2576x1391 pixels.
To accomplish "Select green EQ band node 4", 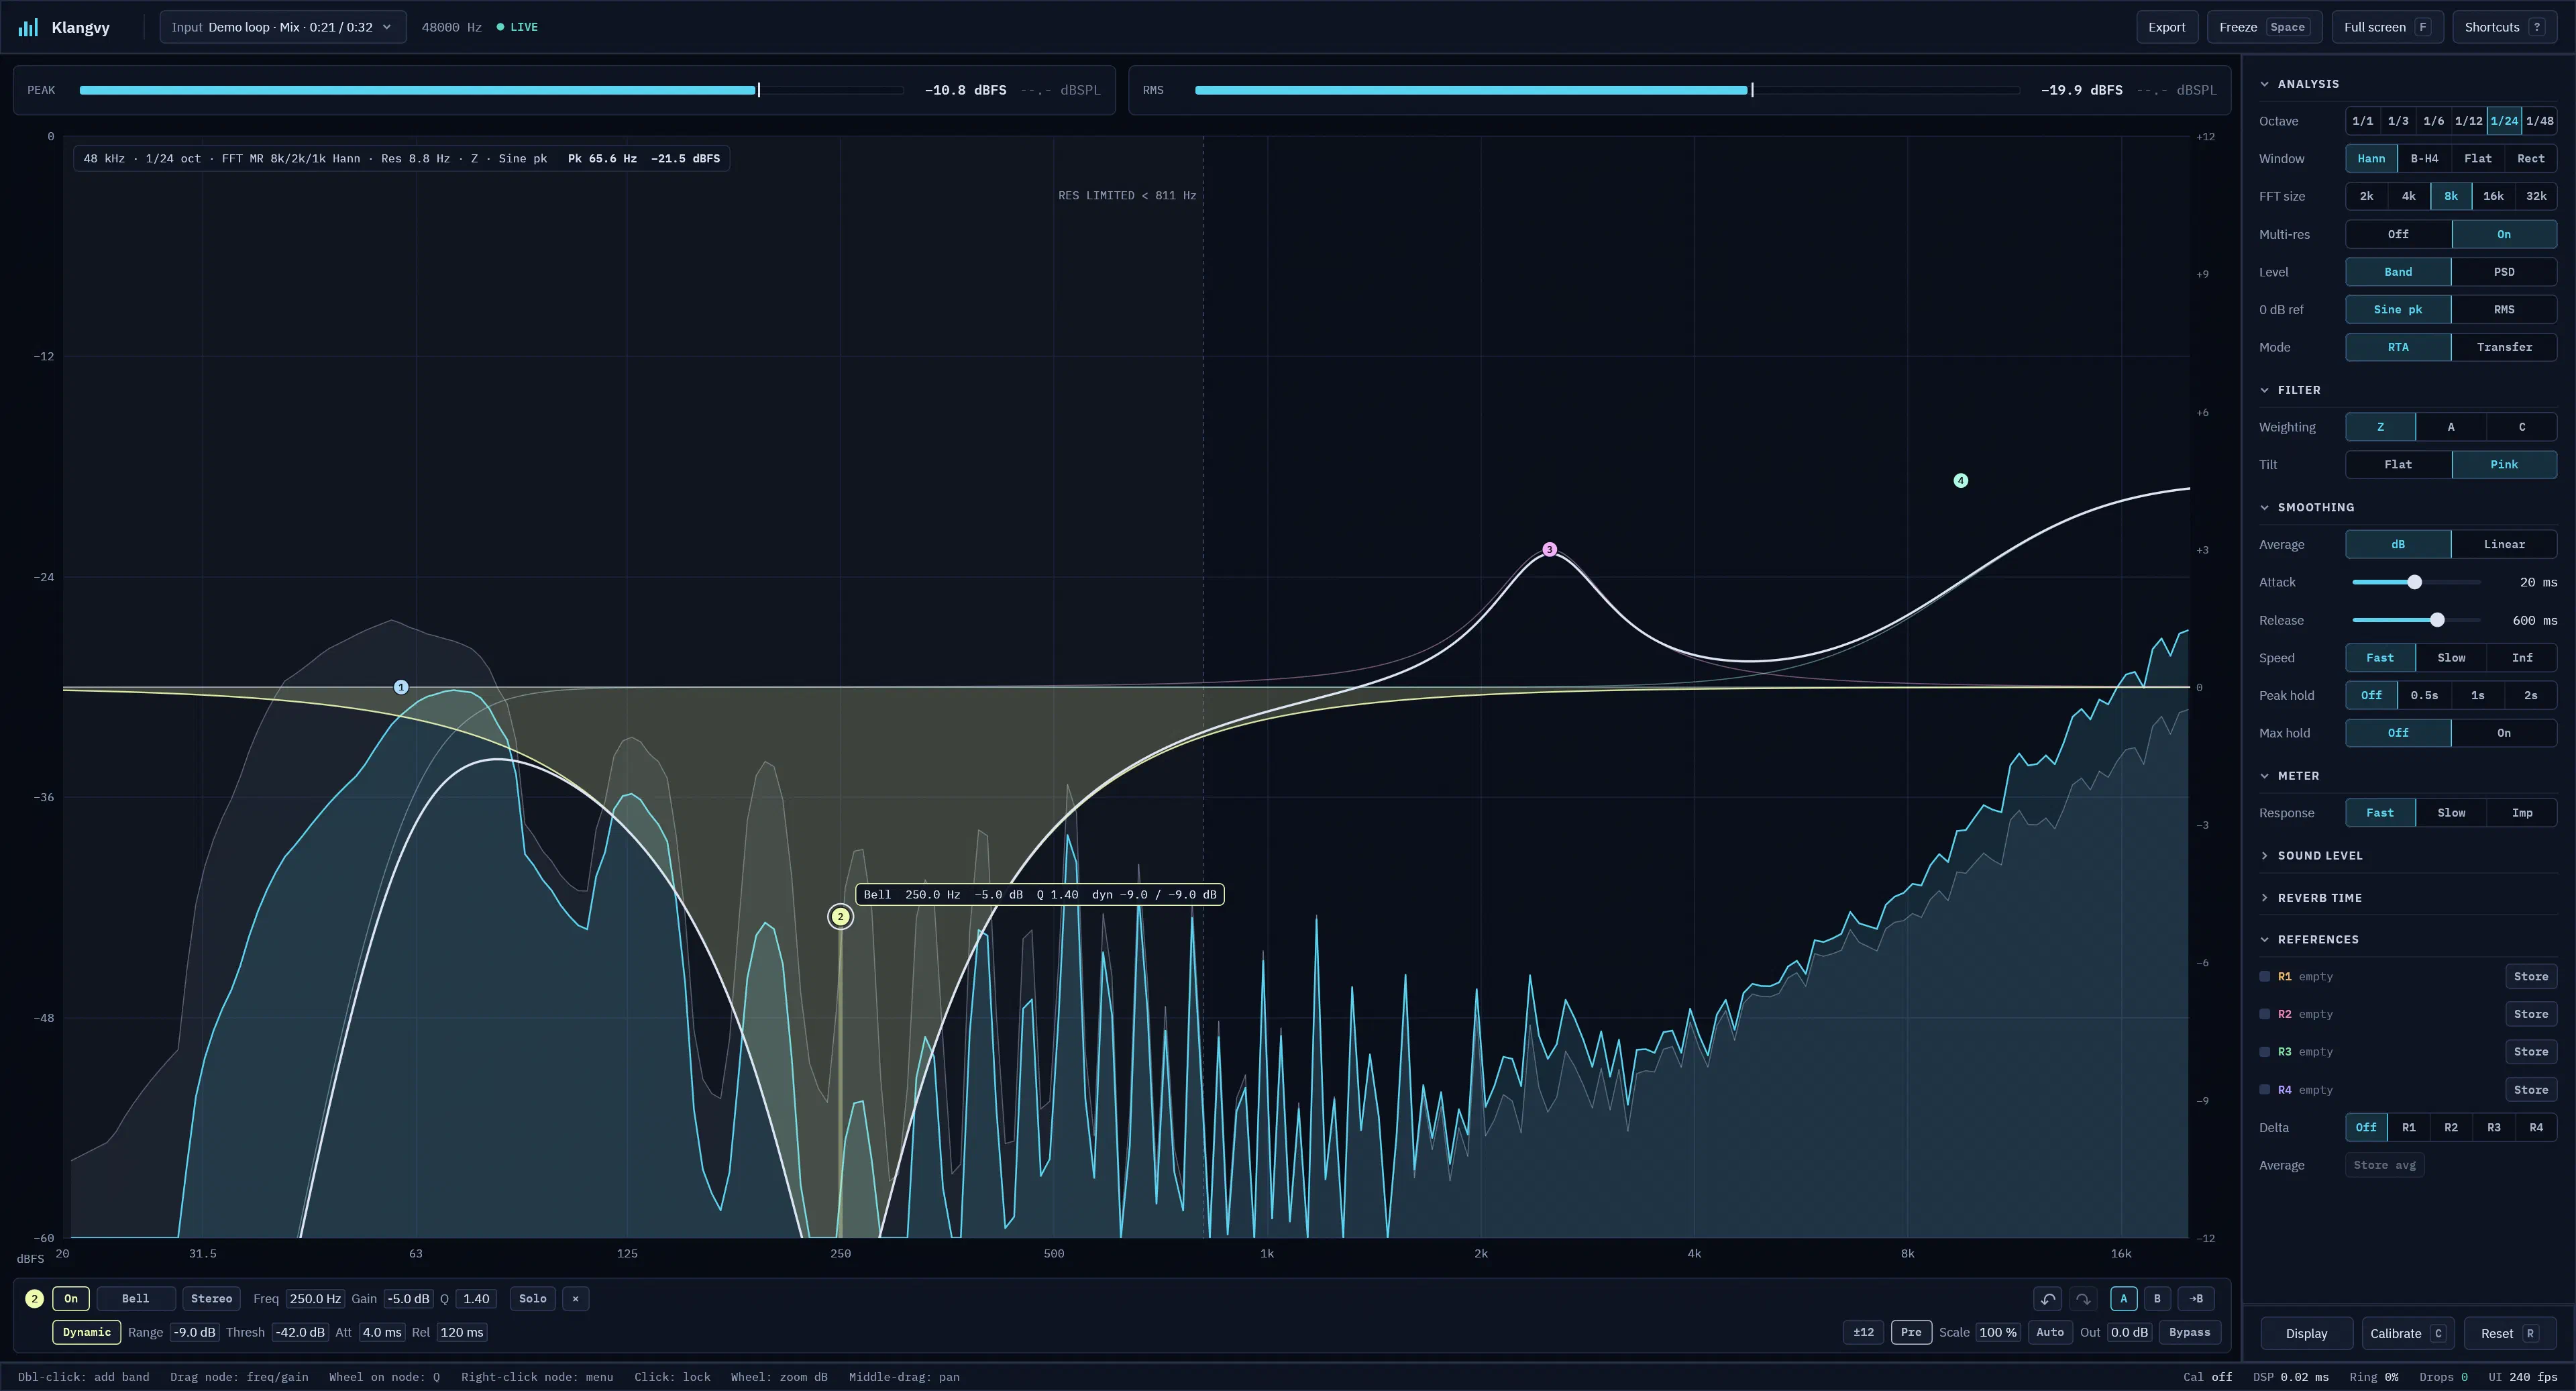I will (x=1960, y=481).
